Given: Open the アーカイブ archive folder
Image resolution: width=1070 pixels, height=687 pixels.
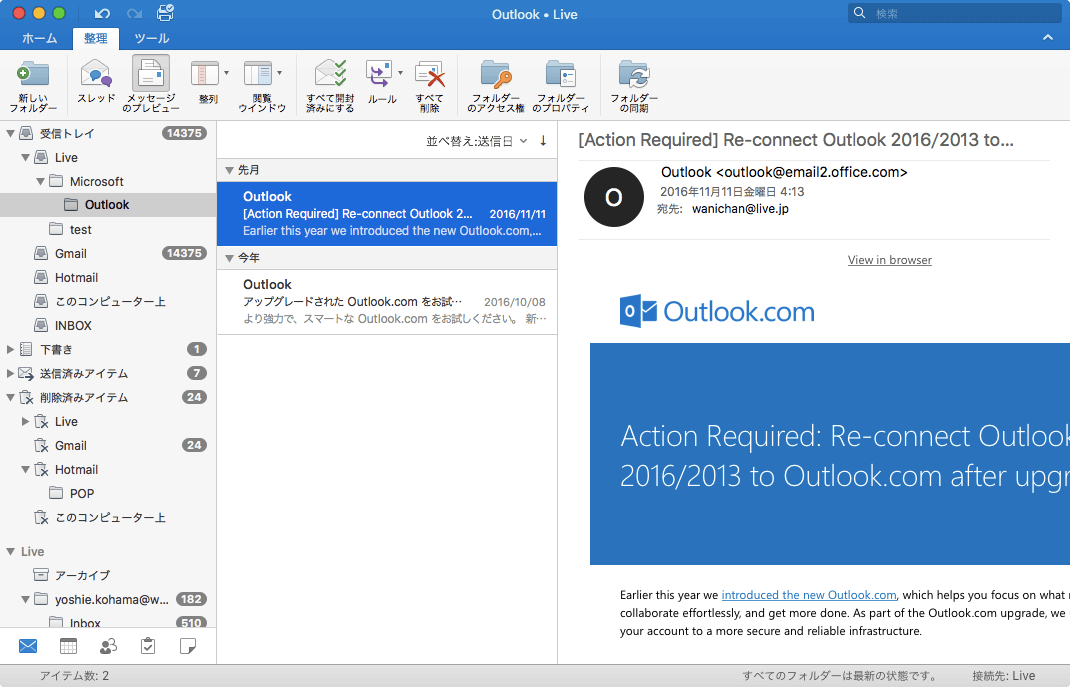Looking at the screenshot, I should pyautogui.click(x=108, y=575).
